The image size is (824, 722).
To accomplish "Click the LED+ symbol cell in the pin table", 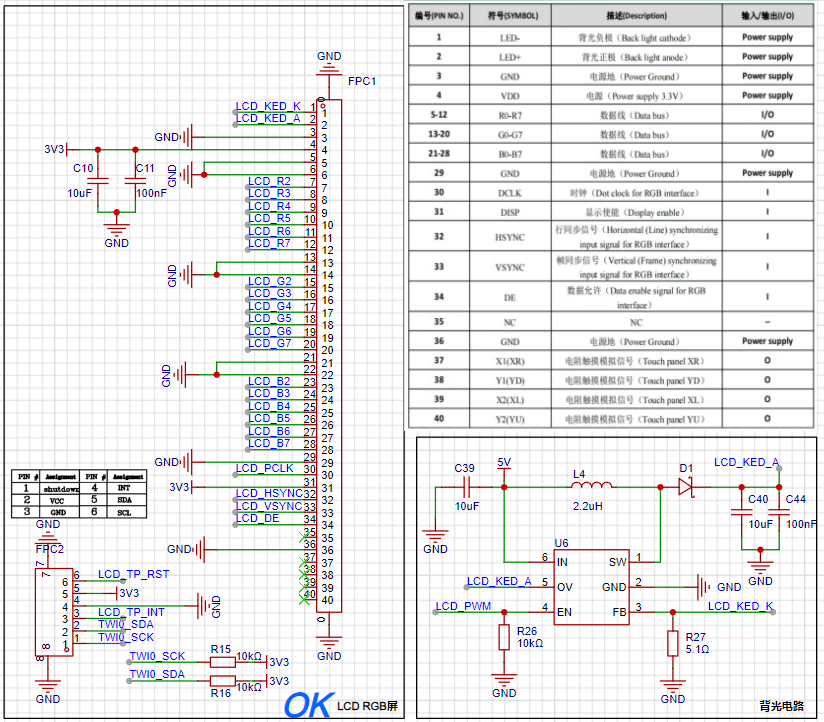I will click(x=510, y=57).
